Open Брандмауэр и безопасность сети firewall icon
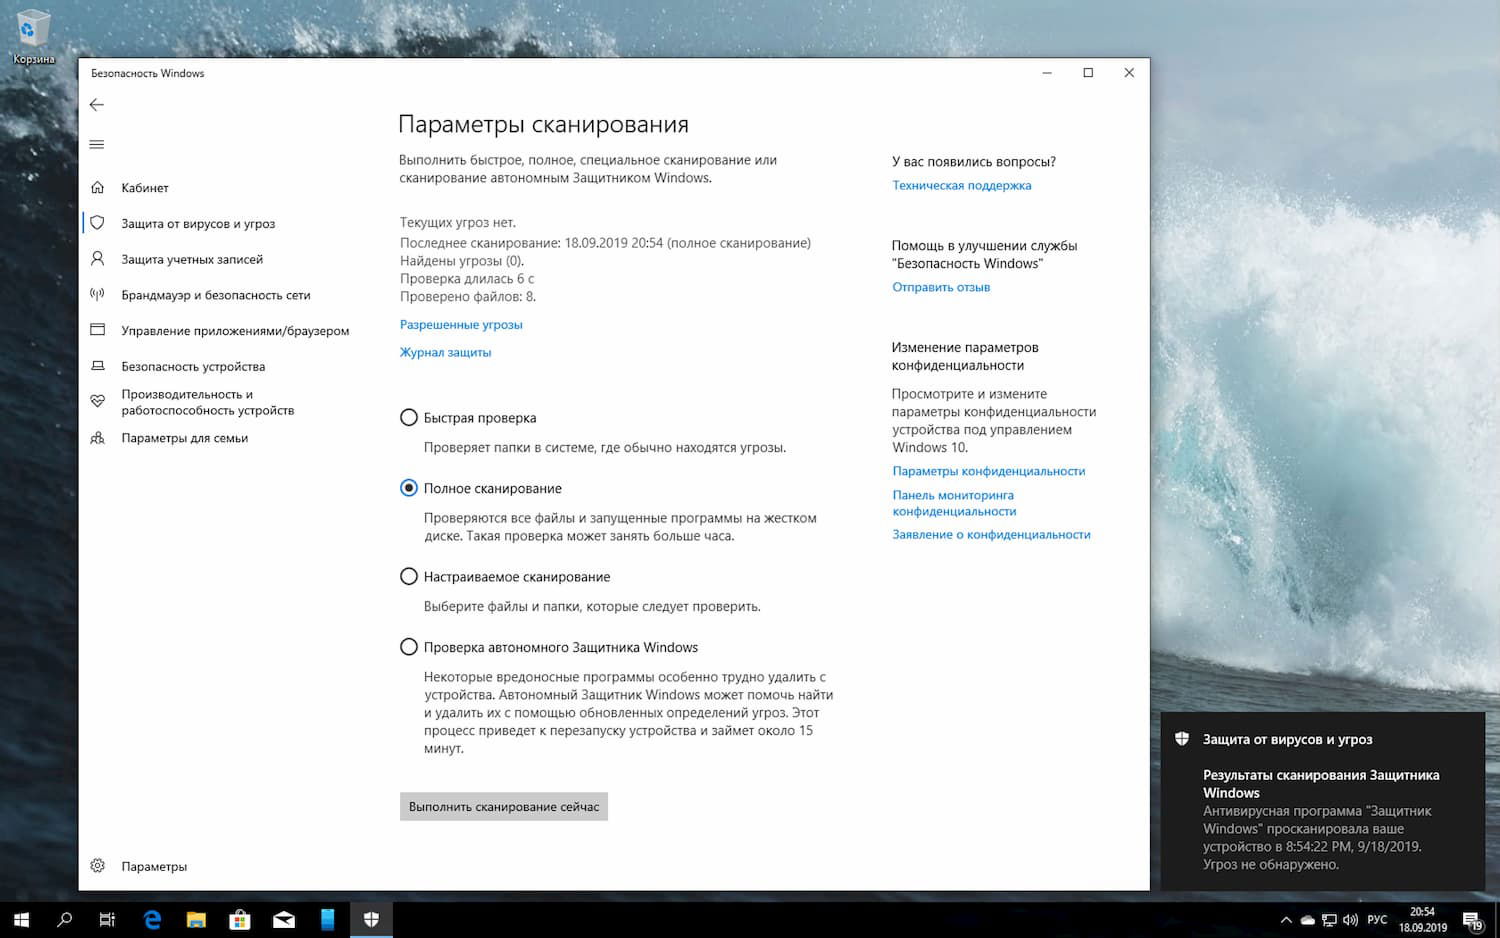This screenshot has width=1500, height=938. [x=97, y=294]
